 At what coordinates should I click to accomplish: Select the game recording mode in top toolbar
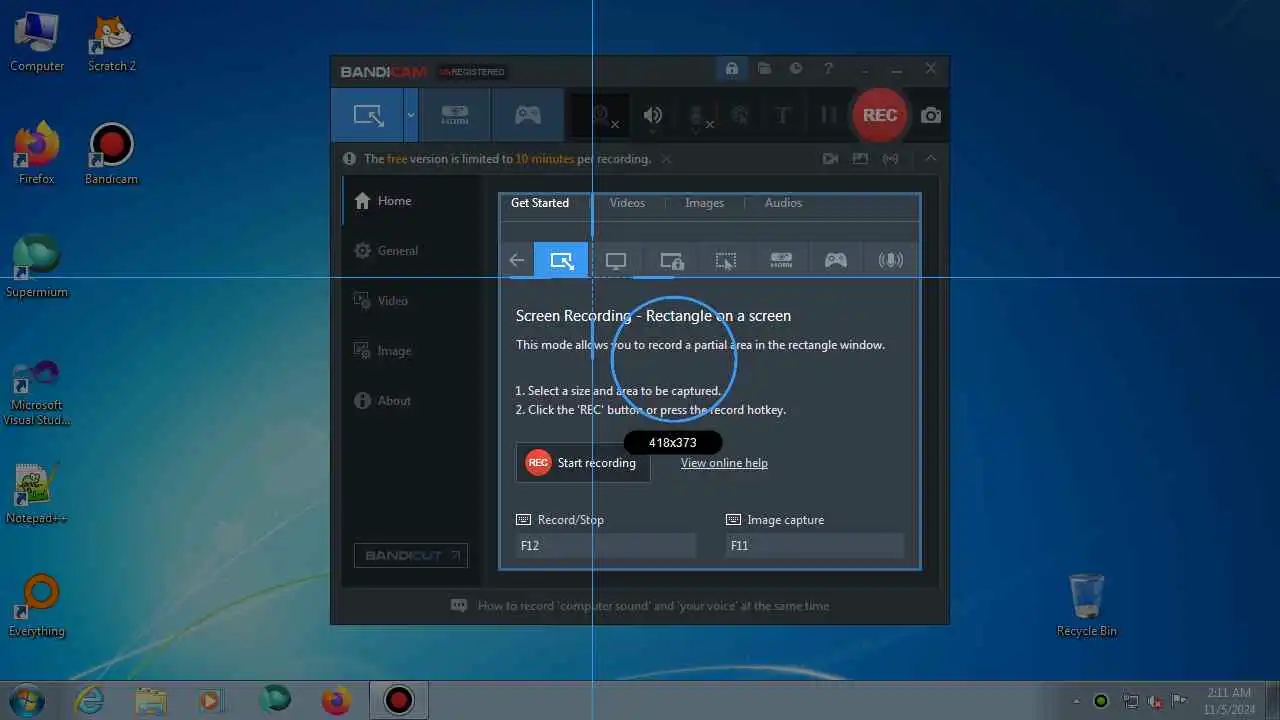528,115
